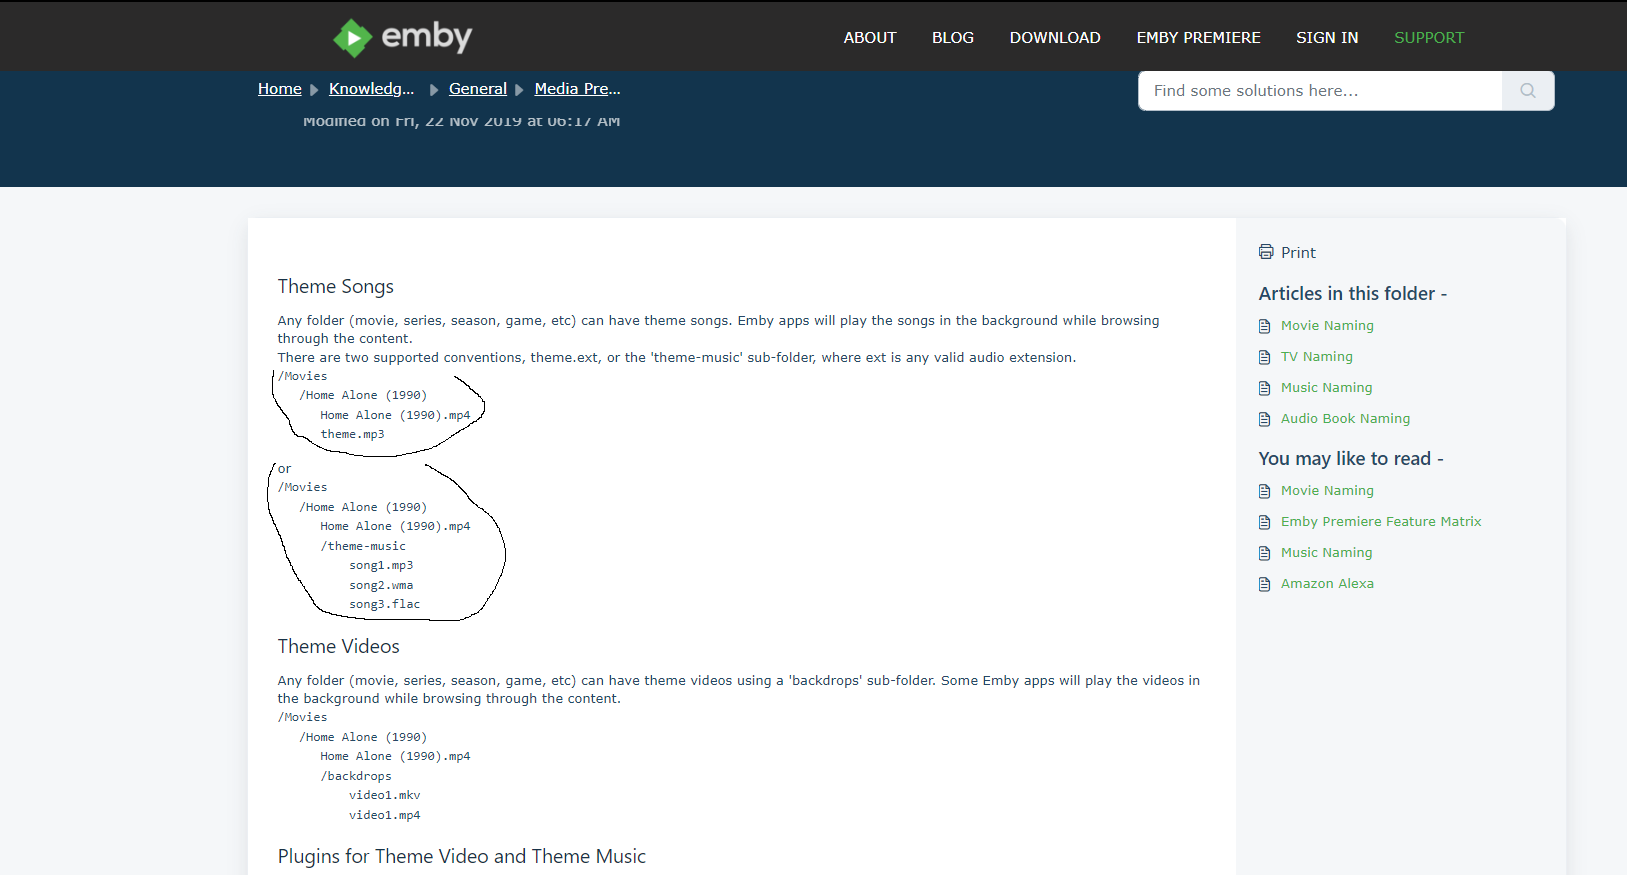Click the 'Theme Videos' heading
This screenshot has width=1627, height=875.
[339, 647]
